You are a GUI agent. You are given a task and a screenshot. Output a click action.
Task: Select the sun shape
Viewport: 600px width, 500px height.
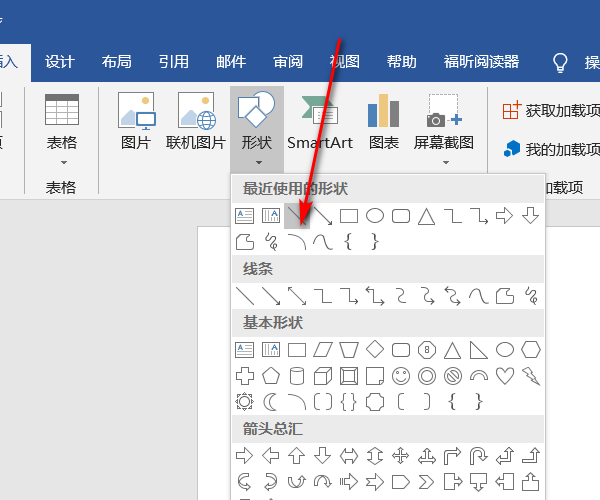(245, 402)
